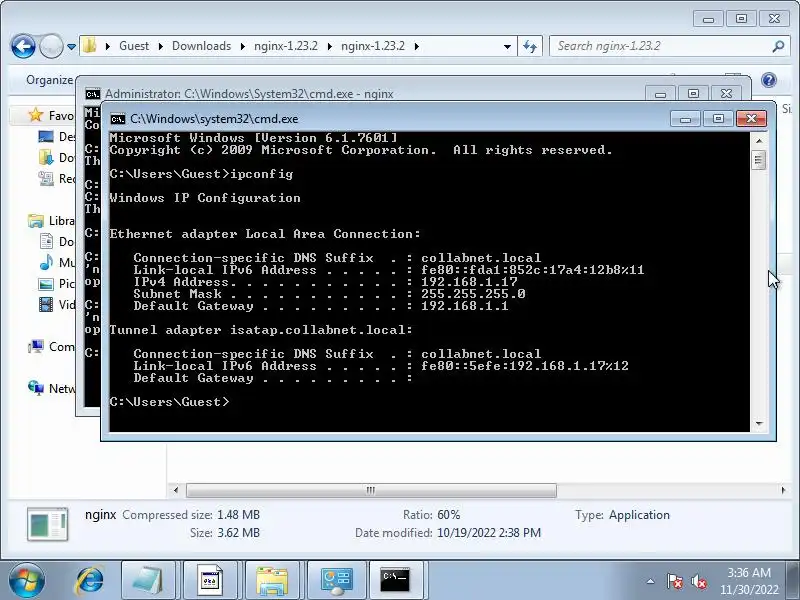Click the 1.48 MB compressed size value
The height and width of the screenshot is (600, 800).
coord(238,515)
